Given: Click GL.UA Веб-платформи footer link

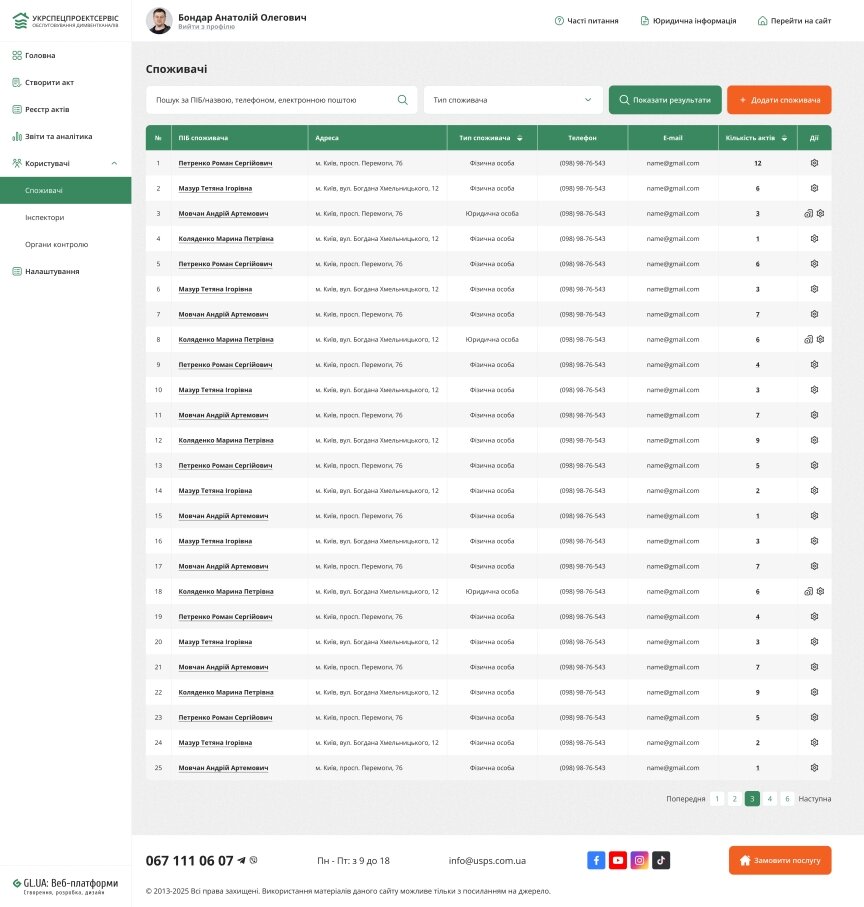Looking at the screenshot, I should coord(65,886).
